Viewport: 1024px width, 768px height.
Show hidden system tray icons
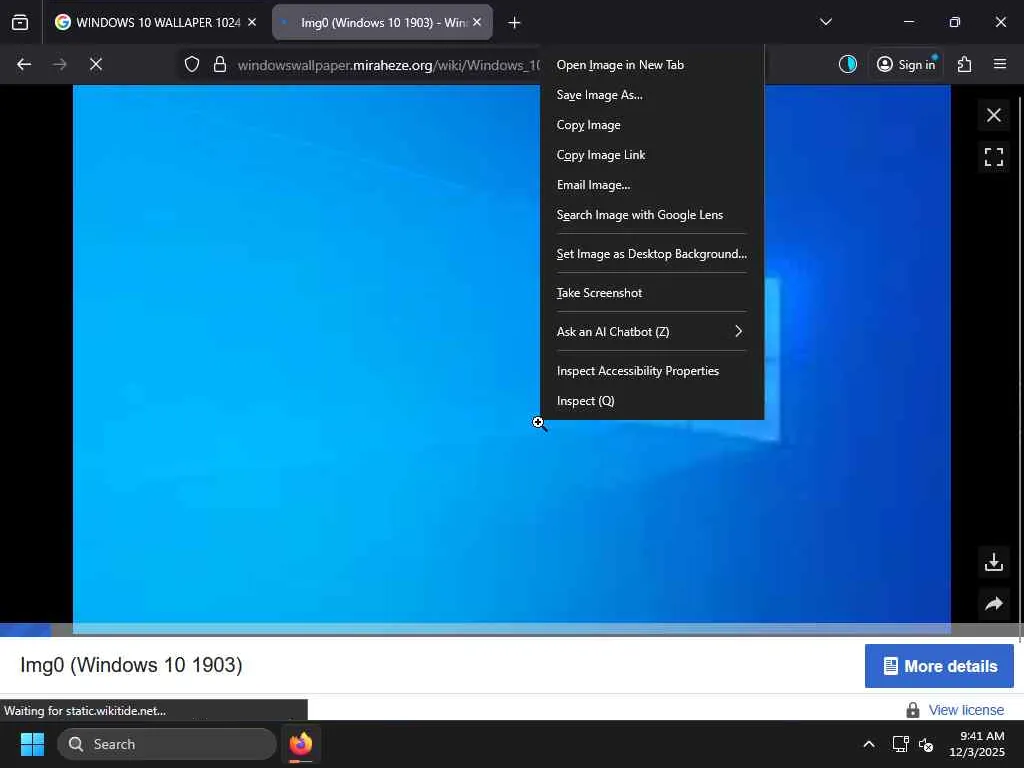point(869,744)
